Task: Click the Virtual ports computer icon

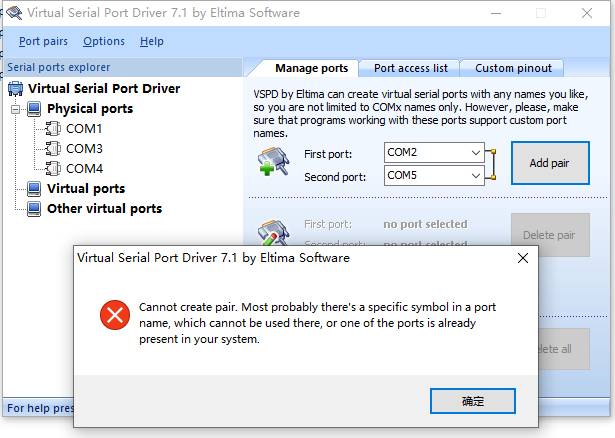Action: coord(34,189)
